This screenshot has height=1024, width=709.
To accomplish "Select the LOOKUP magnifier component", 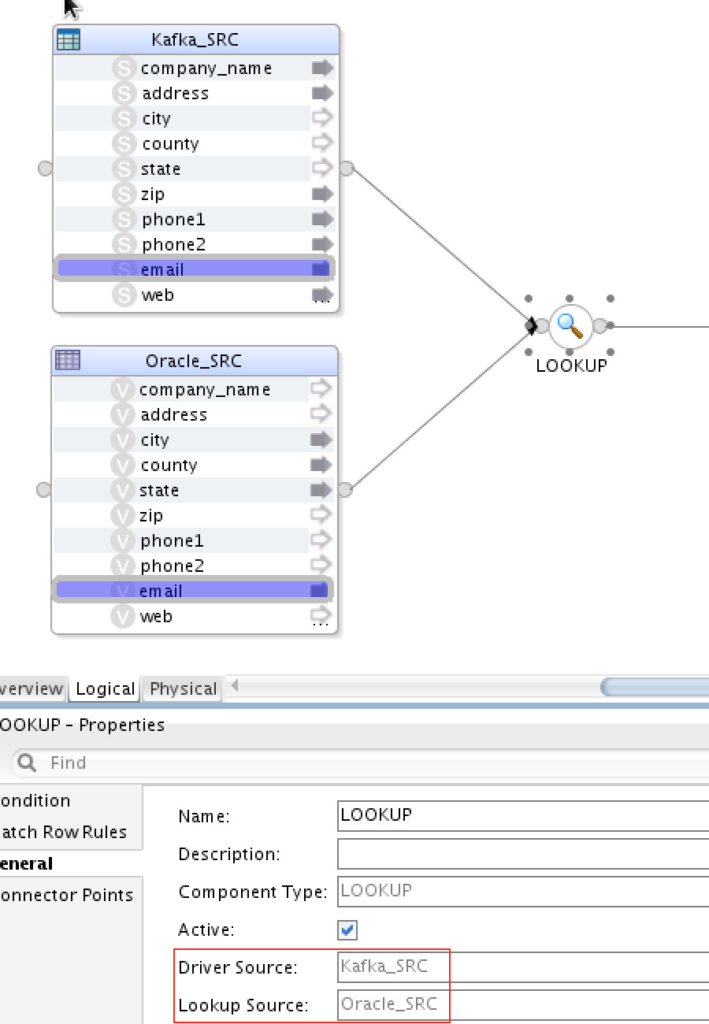I will click(x=570, y=325).
